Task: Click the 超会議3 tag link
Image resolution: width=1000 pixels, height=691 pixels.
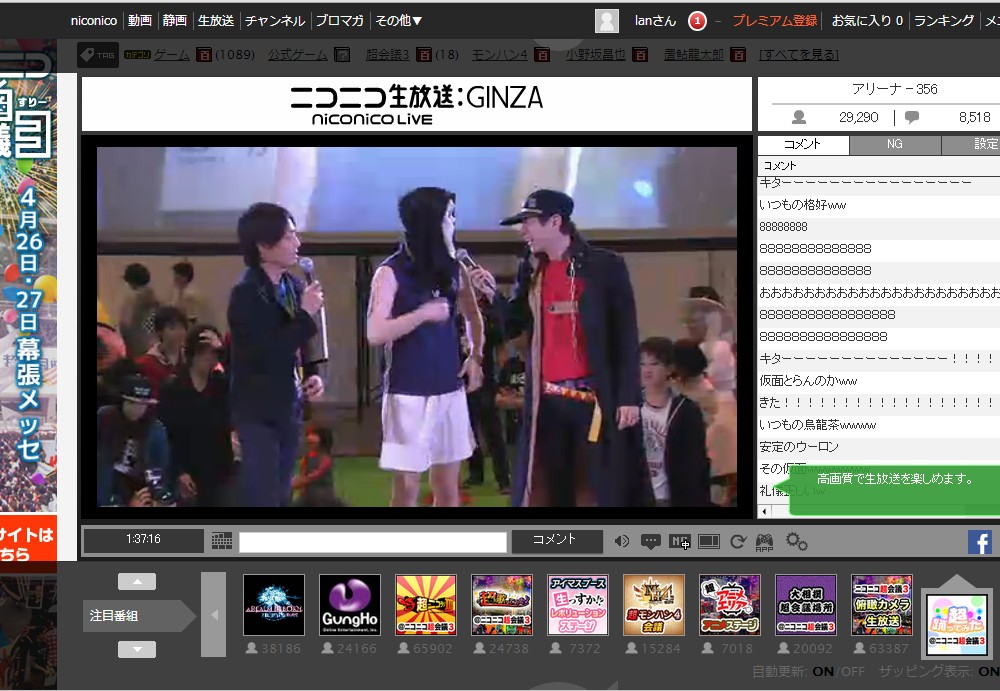Action: [388, 55]
